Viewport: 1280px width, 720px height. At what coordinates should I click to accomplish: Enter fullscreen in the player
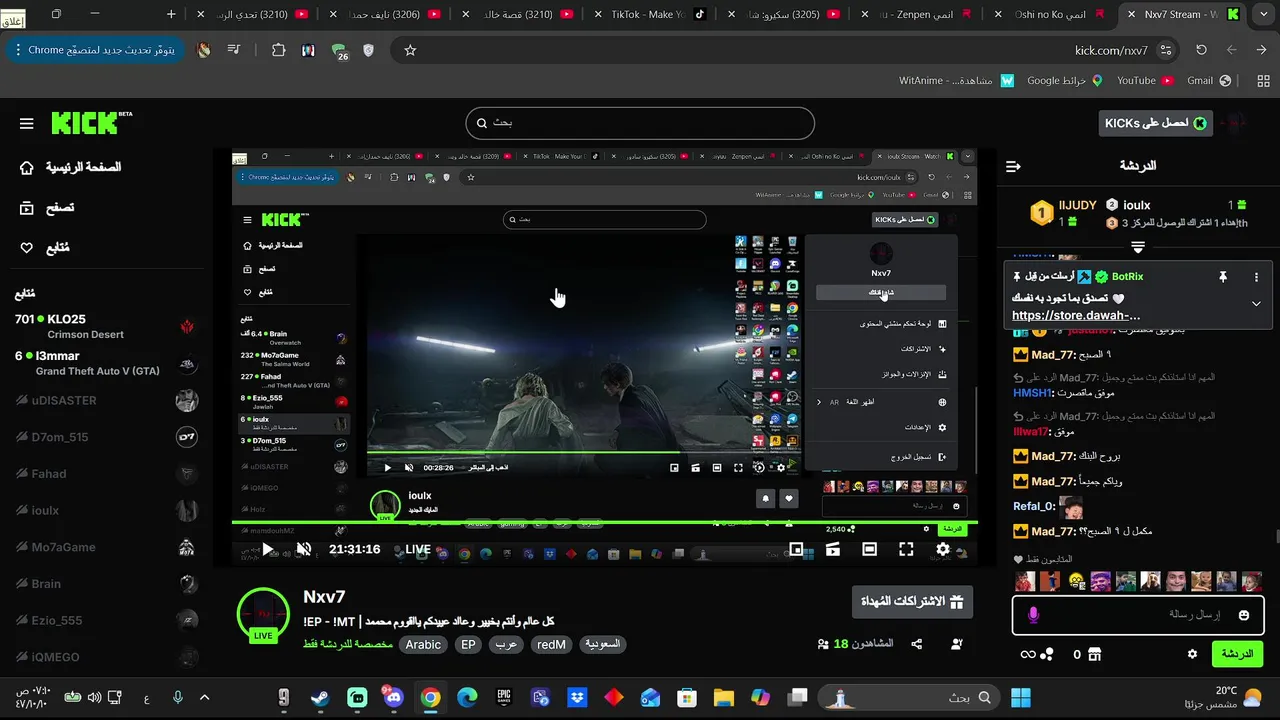point(906,549)
